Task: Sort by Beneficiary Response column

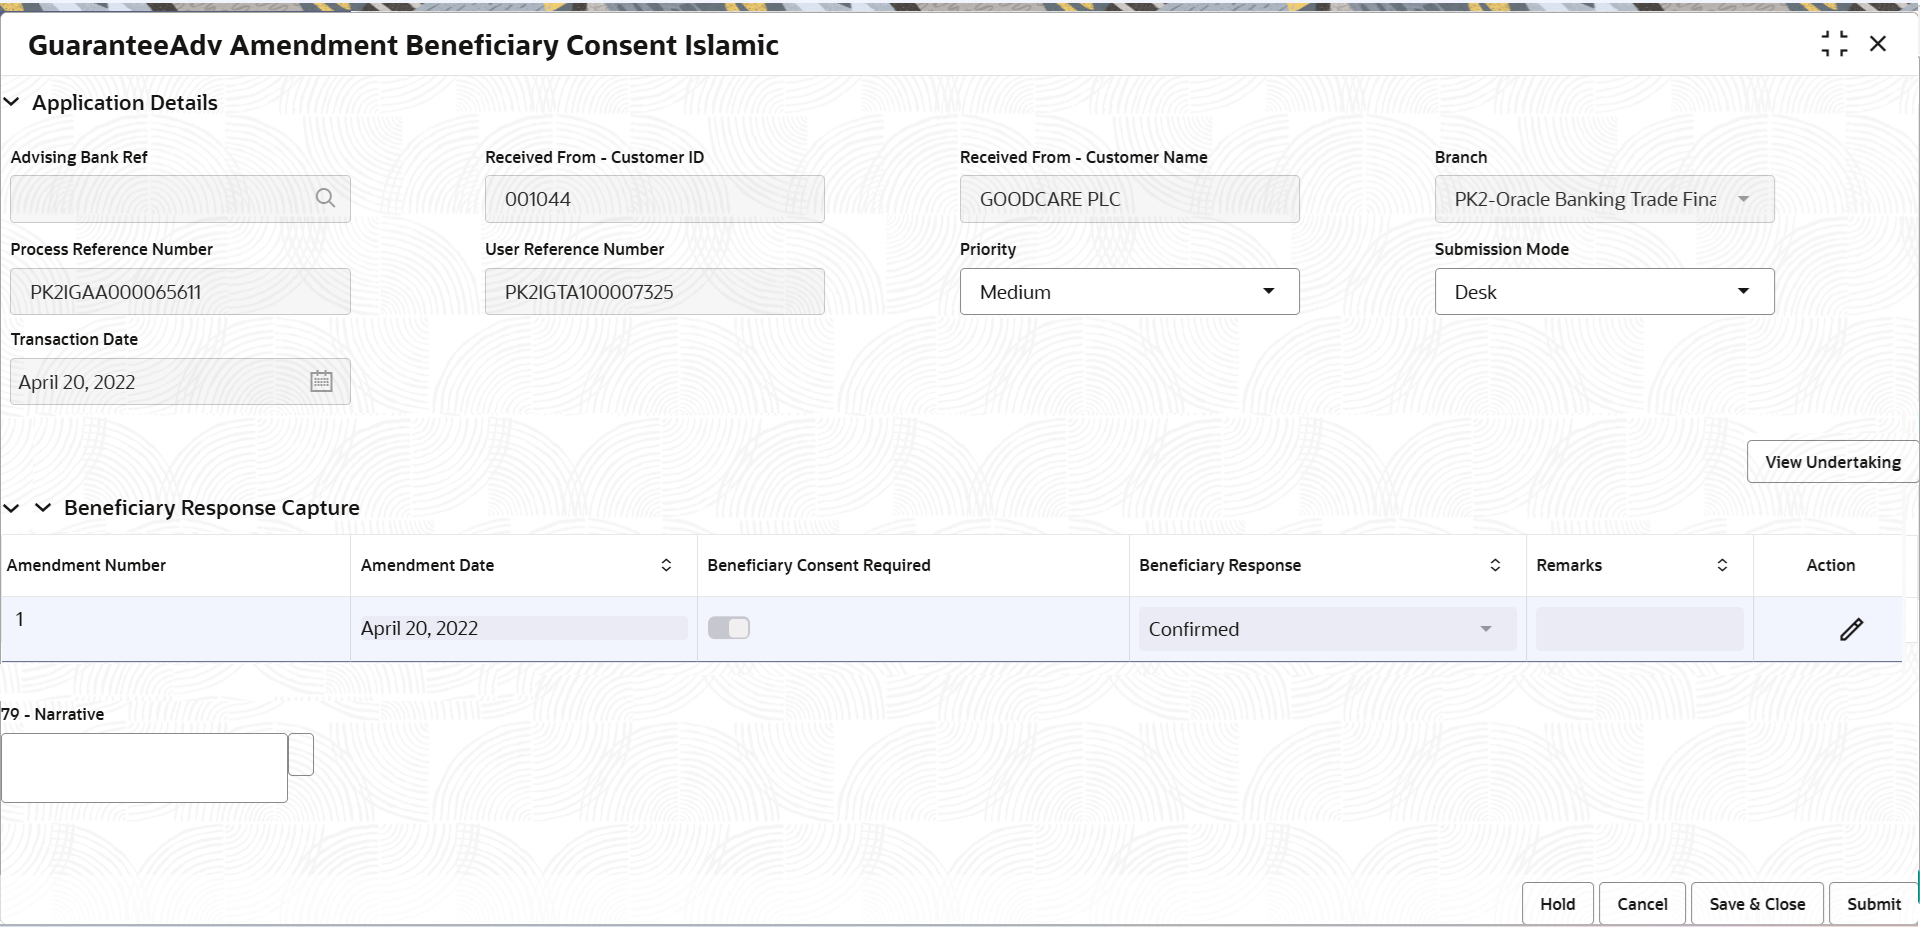Action: 1495,565
